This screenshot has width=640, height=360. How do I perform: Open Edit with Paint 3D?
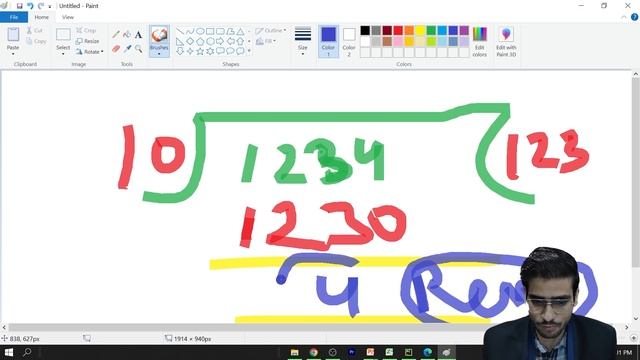[506, 42]
